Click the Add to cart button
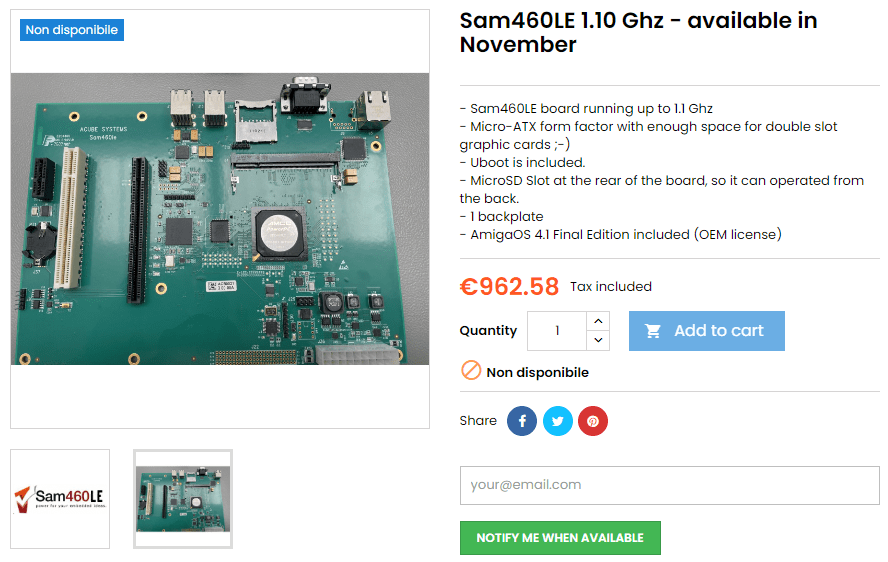 [x=706, y=331]
